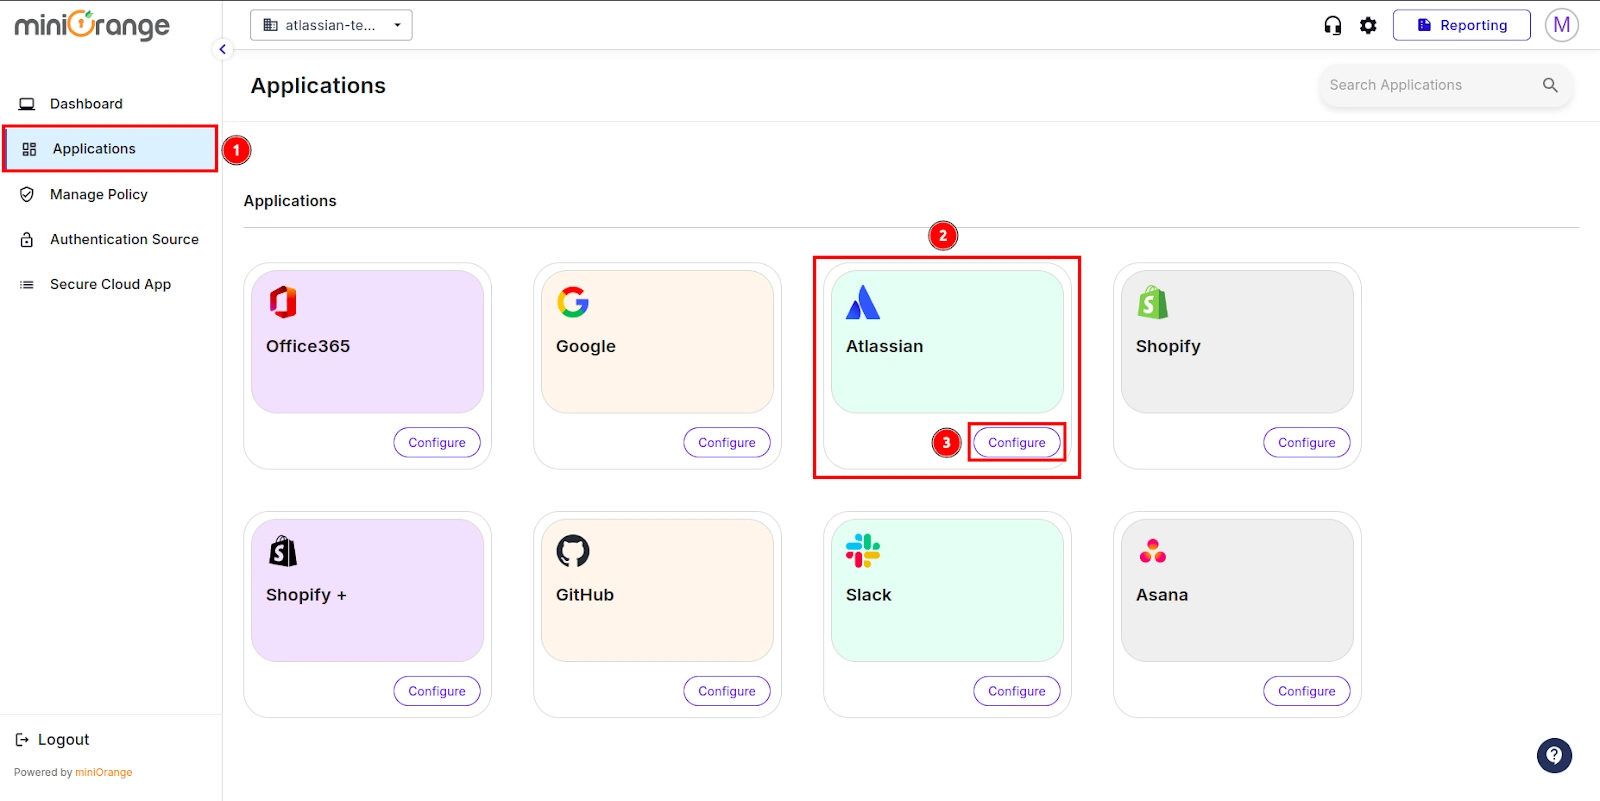Select the Shopify card label
This screenshot has width=1600, height=801.
tap(1168, 346)
